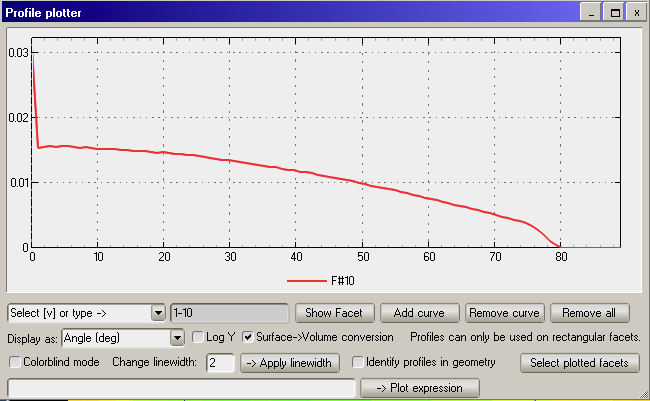Viewport: 650px width, 401px height.
Task: Click the linewidth value field
Action: 220,362
